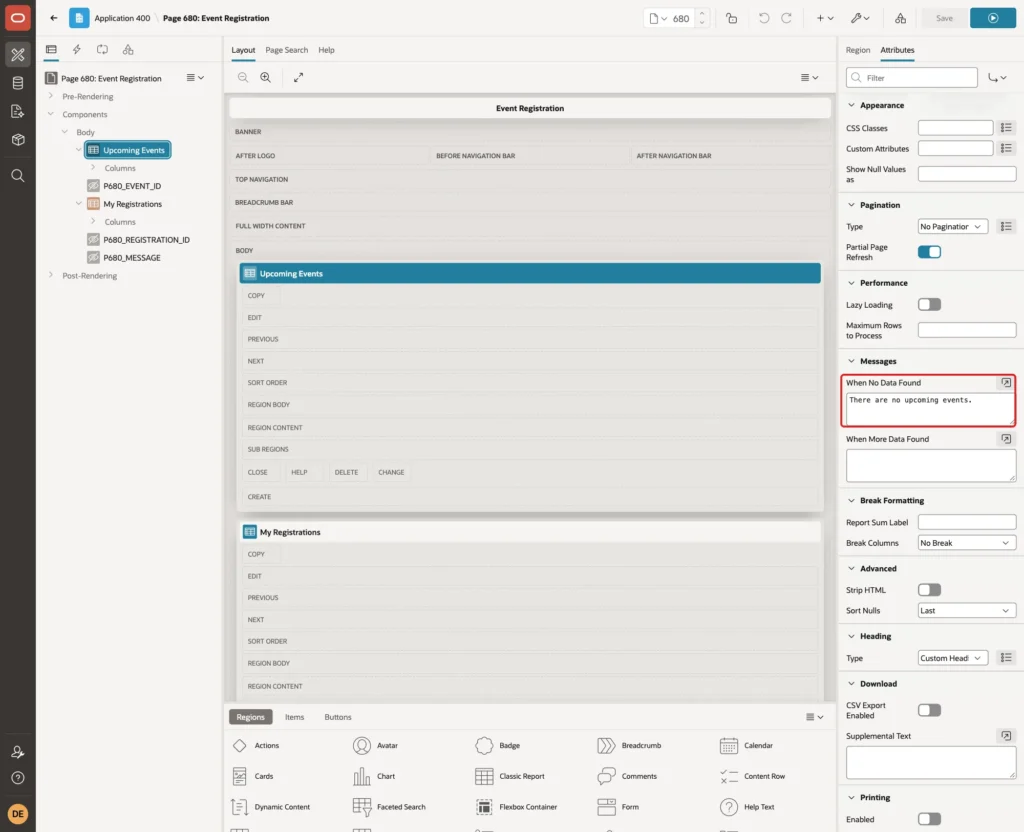Image resolution: width=1024 pixels, height=832 pixels.
Task: Click the search magnifier in left sidebar
Action: 18,176
